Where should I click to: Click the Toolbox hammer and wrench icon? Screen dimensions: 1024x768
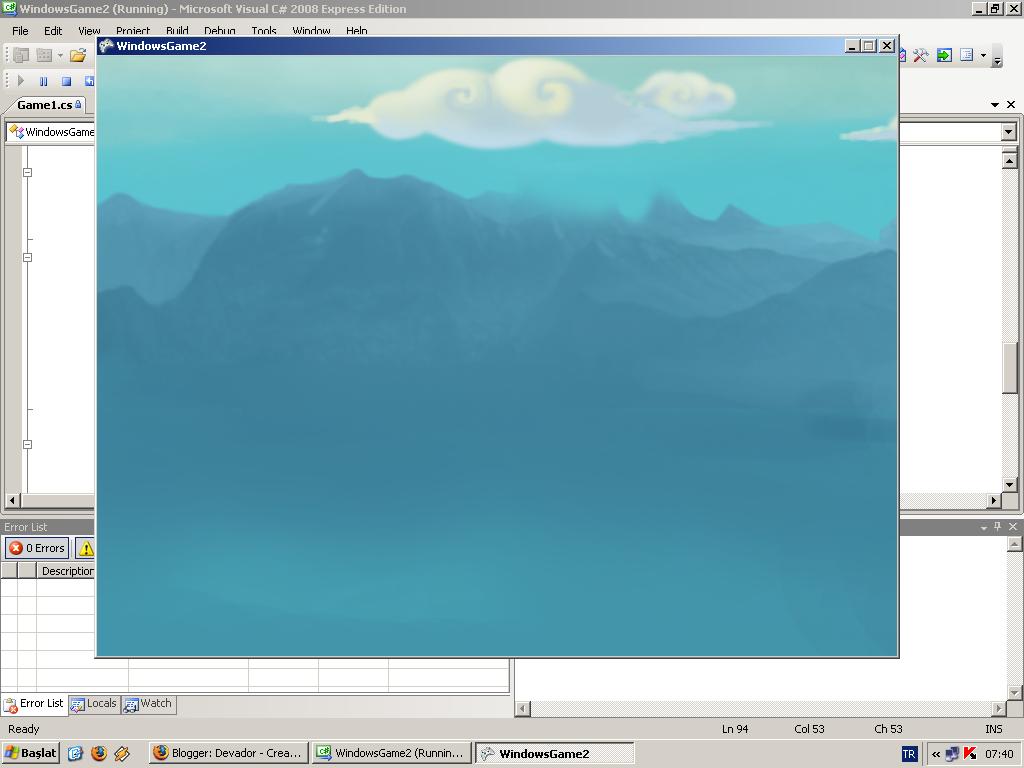pyautogui.click(x=921, y=56)
